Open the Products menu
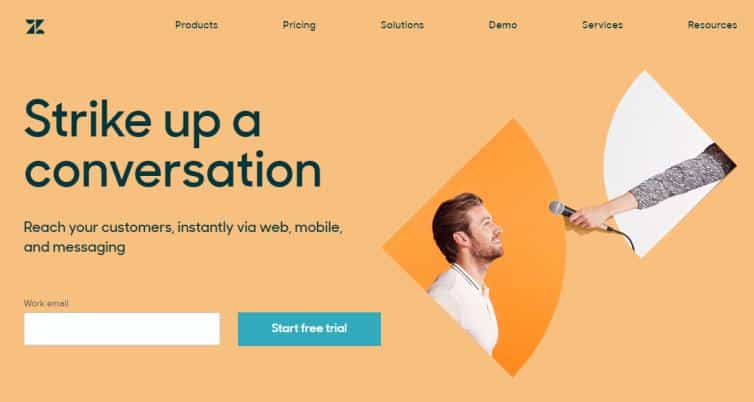Screen dimensions: 754x402 click(x=197, y=25)
